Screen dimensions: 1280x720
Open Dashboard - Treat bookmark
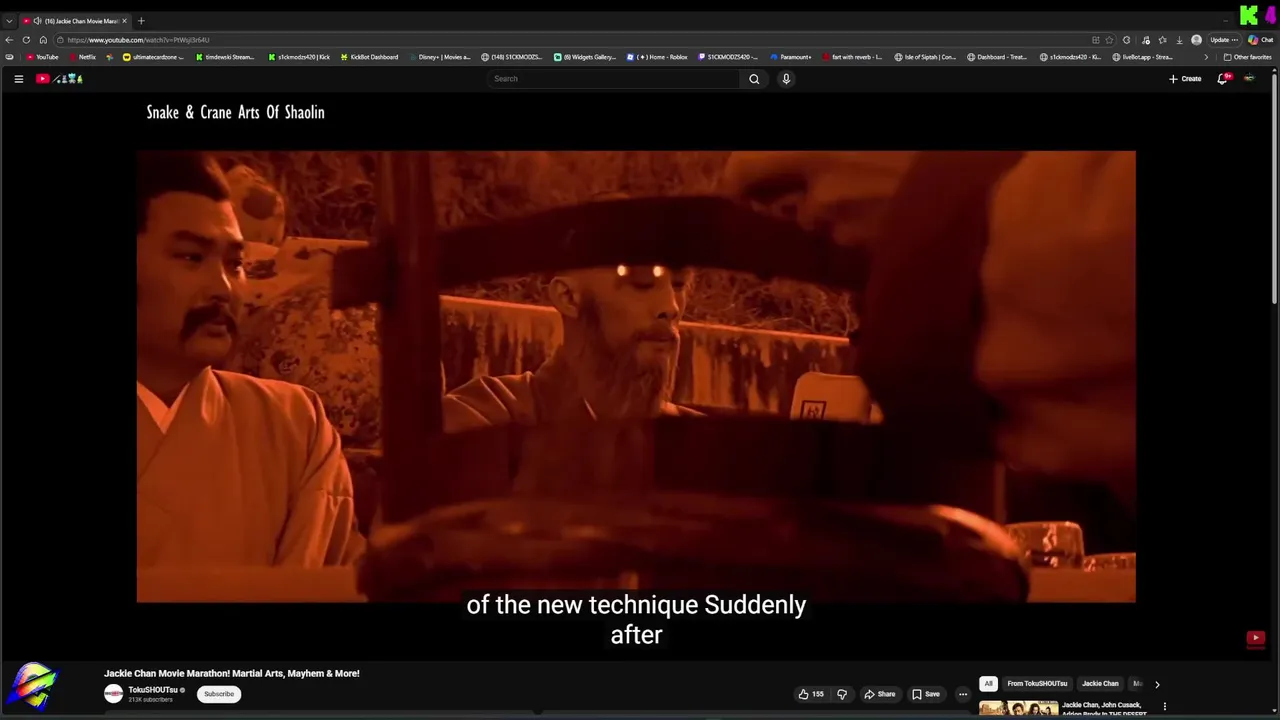(x=997, y=57)
